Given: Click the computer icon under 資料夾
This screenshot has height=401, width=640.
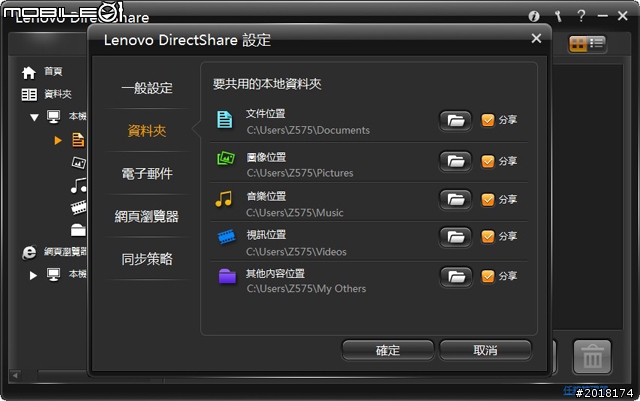Looking at the screenshot, I should (x=53, y=117).
